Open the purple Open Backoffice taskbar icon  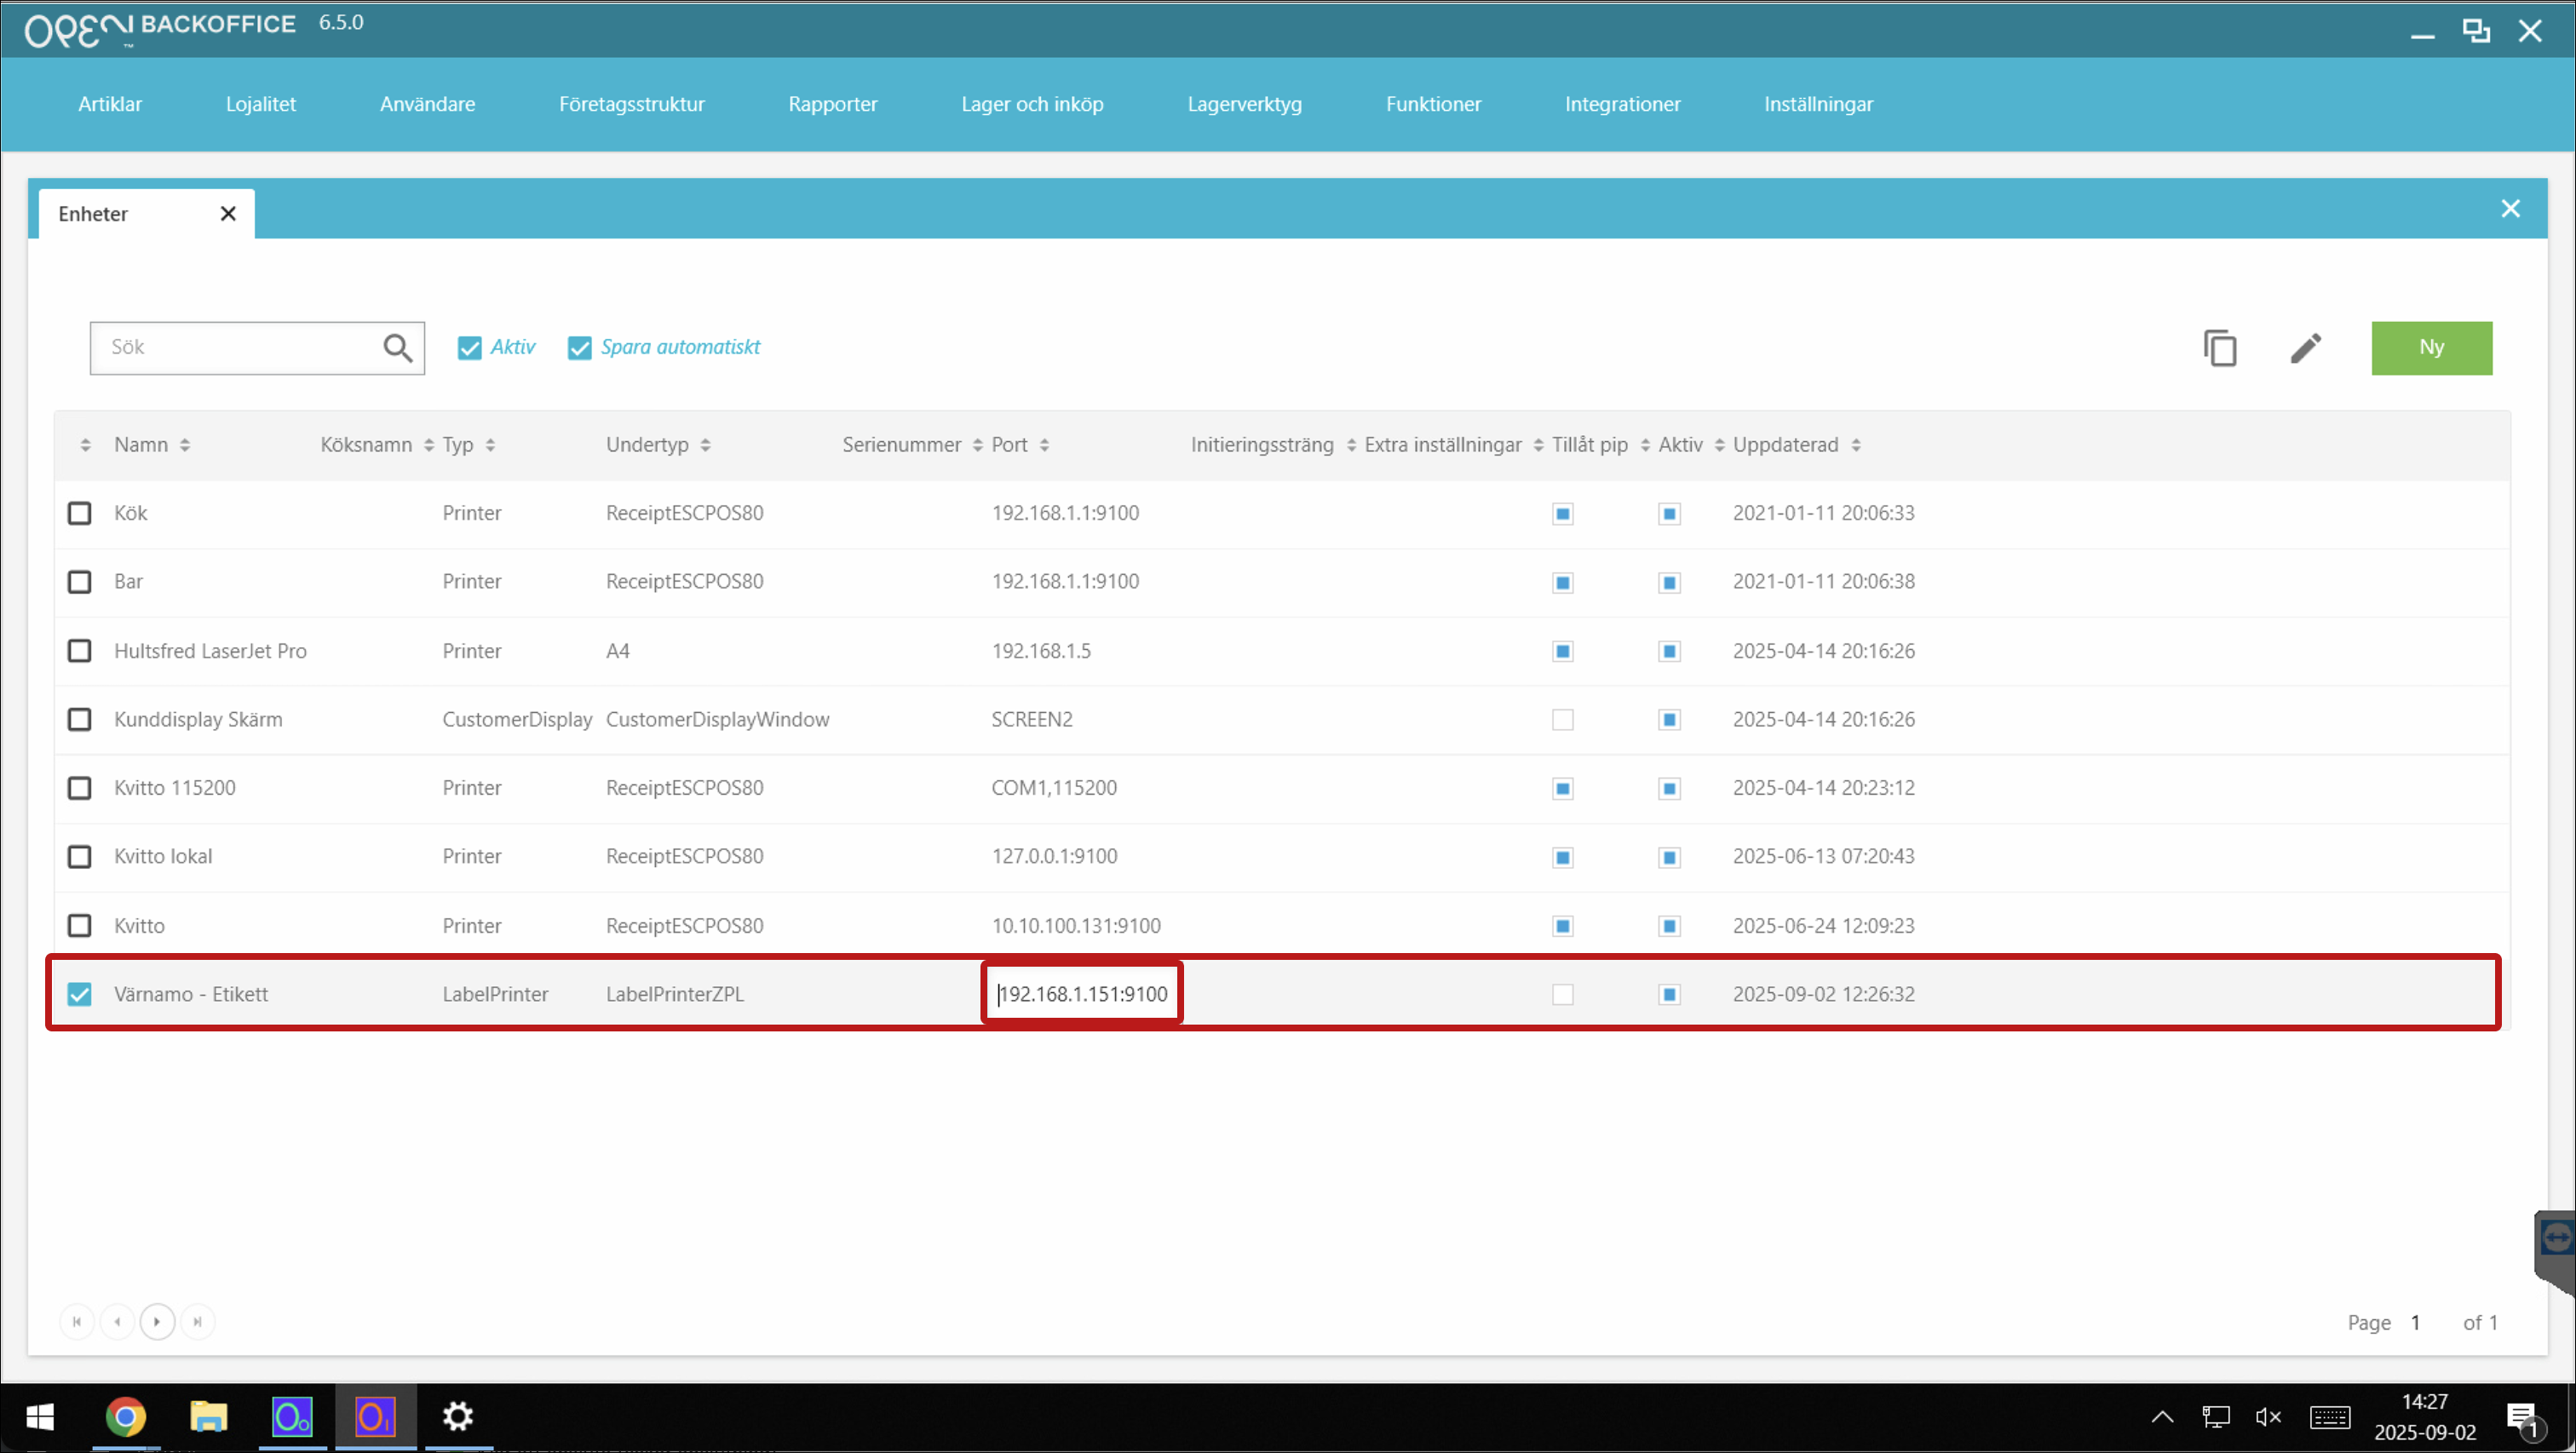(x=375, y=1417)
